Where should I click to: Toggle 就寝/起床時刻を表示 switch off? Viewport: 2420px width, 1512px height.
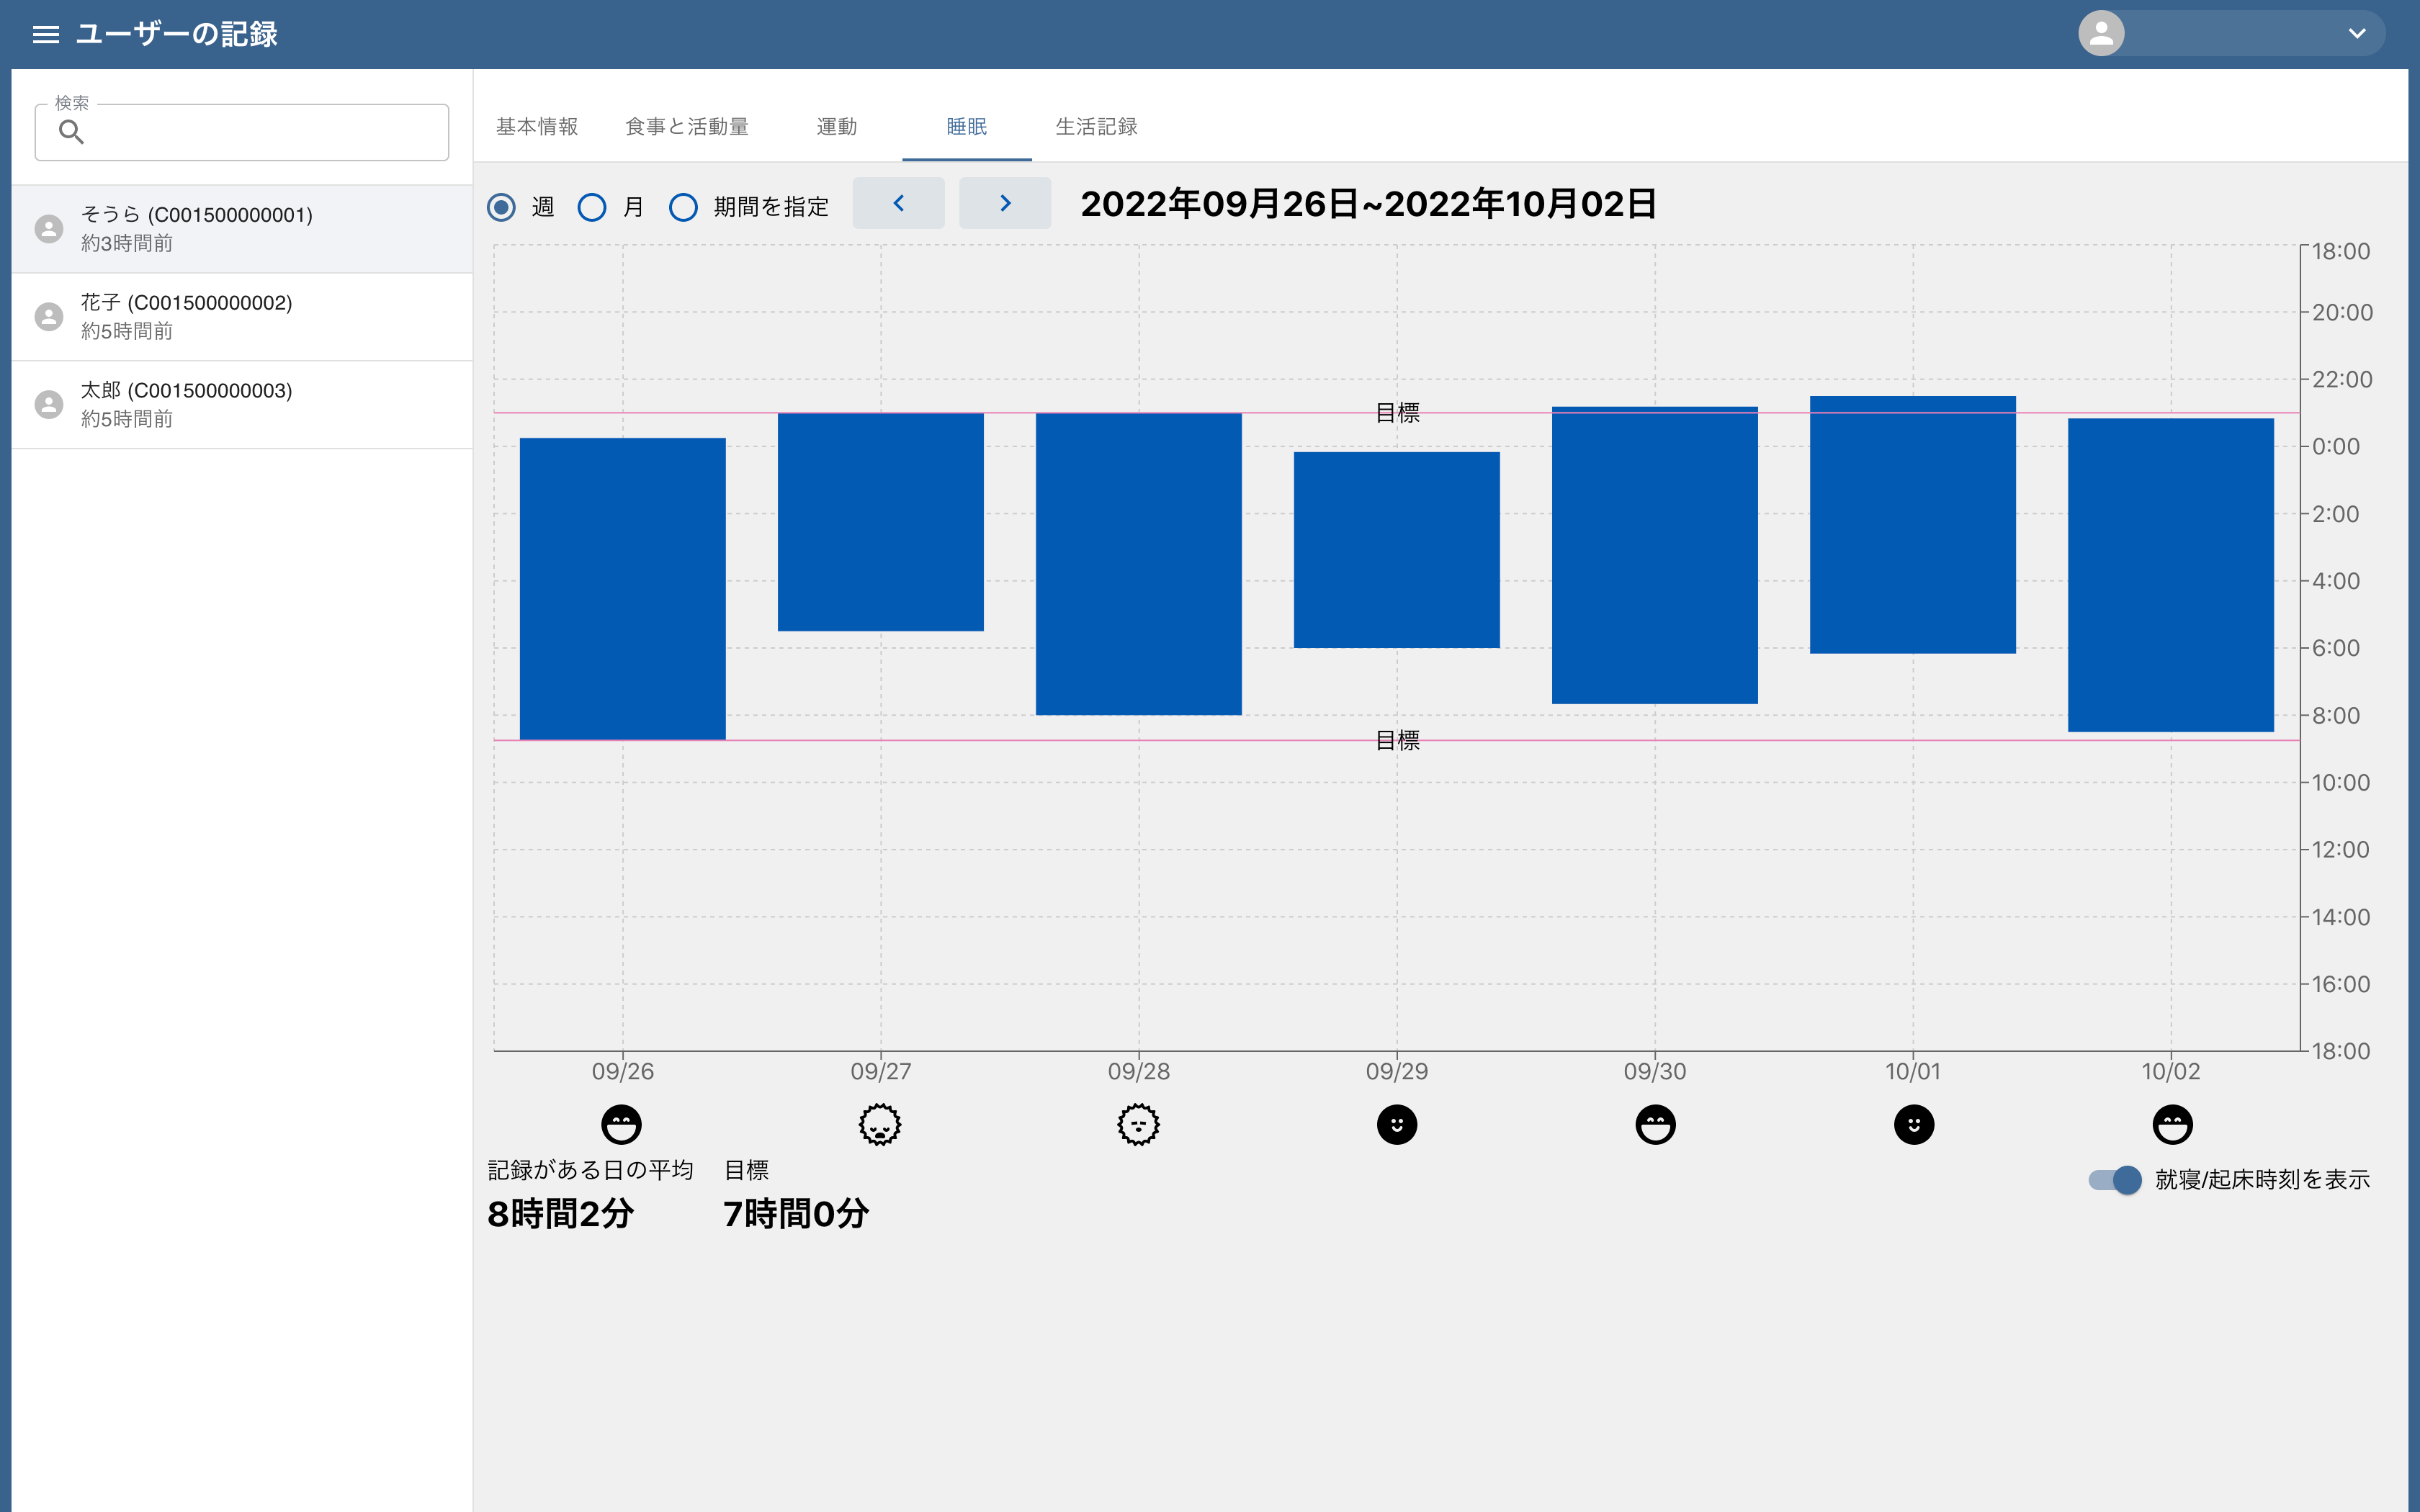click(2114, 1180)
